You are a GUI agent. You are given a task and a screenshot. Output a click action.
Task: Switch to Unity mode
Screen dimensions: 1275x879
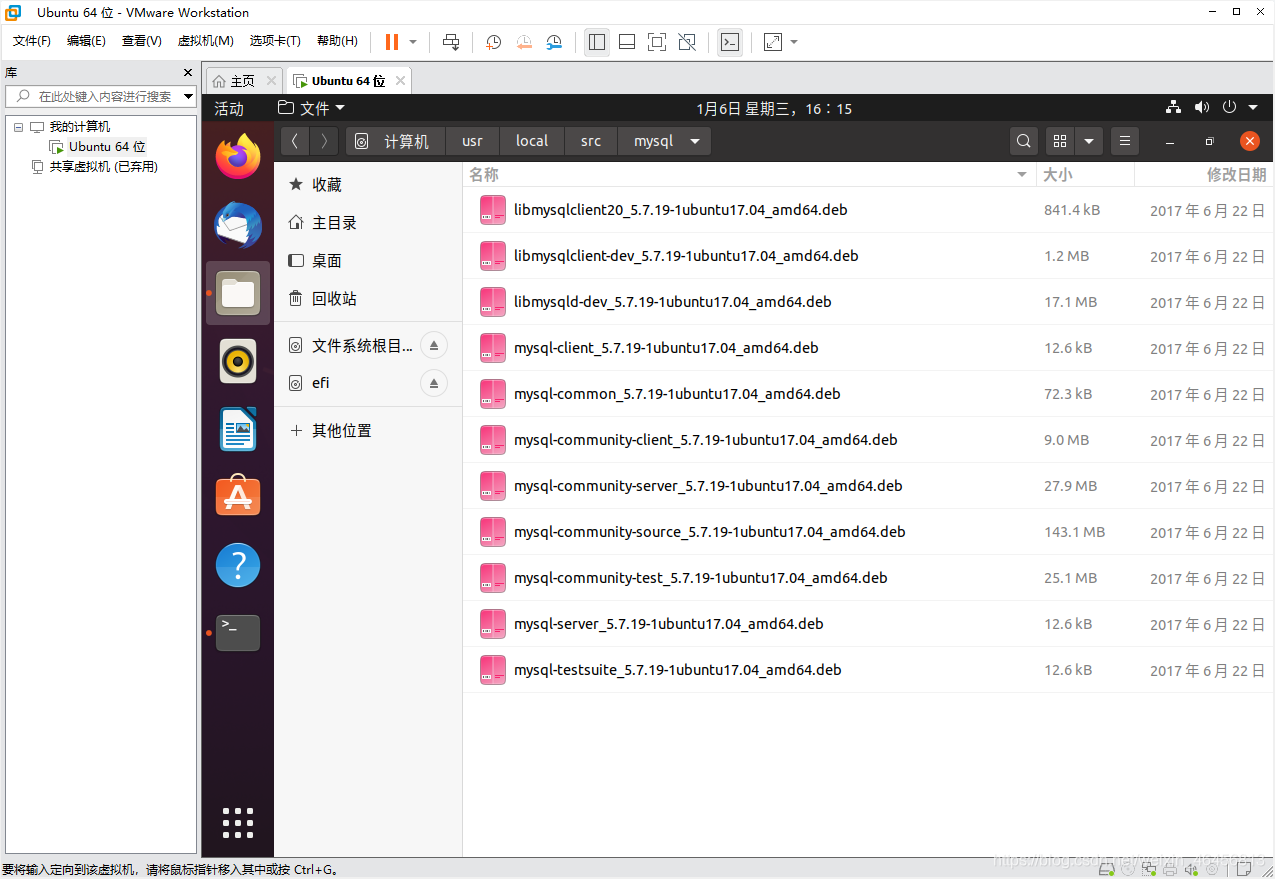click(687, 42)
